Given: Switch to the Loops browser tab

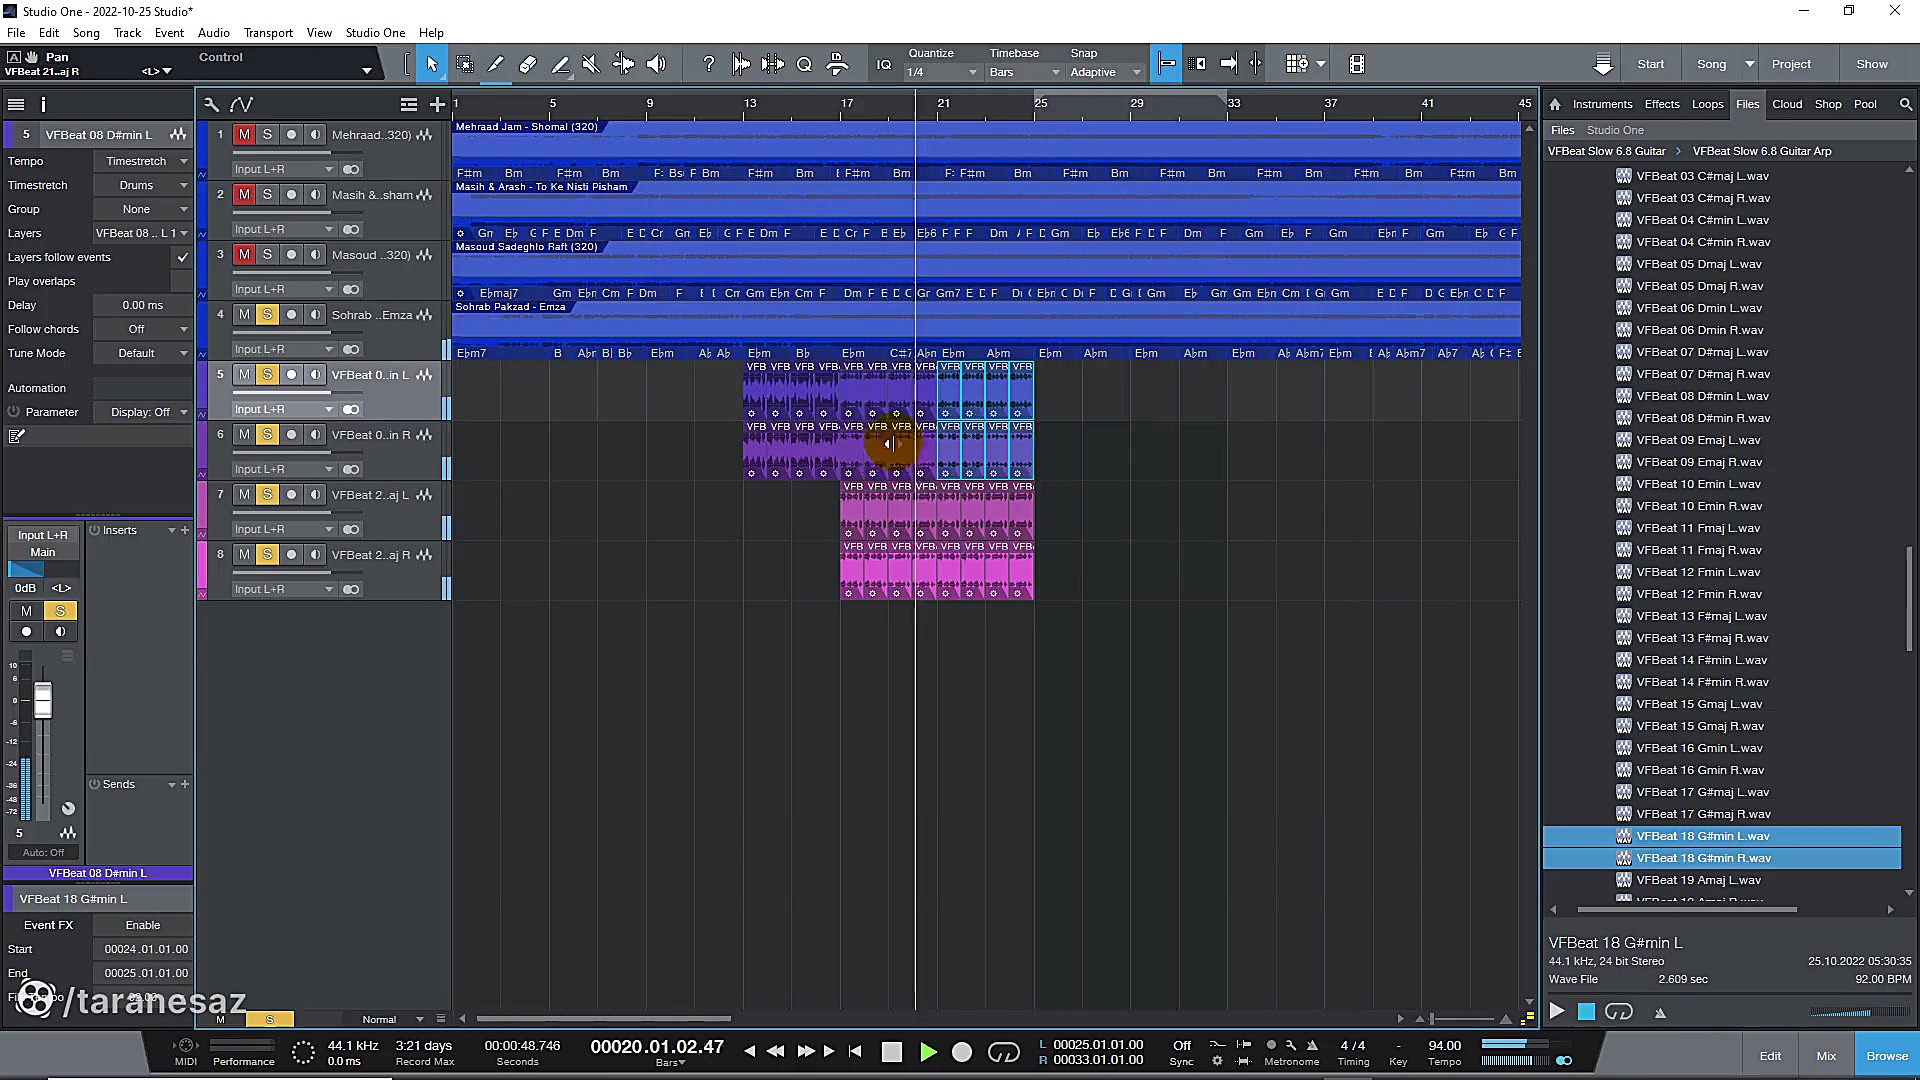Looking at the screenshot, I should pyautogui.click(x=1707, y=104).
